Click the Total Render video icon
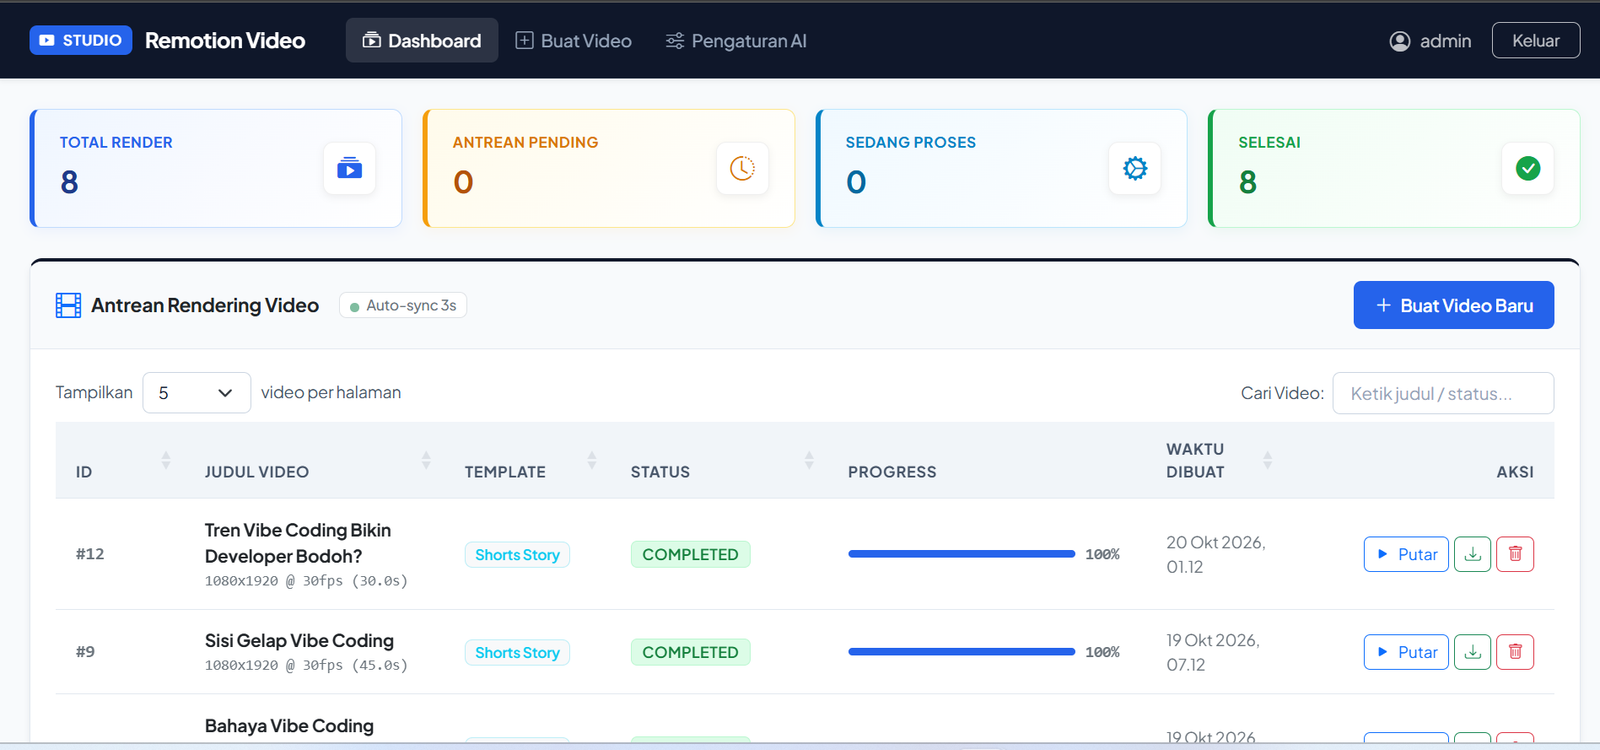The height and width of the screenshot is (750, 1600). pos(349,168)
